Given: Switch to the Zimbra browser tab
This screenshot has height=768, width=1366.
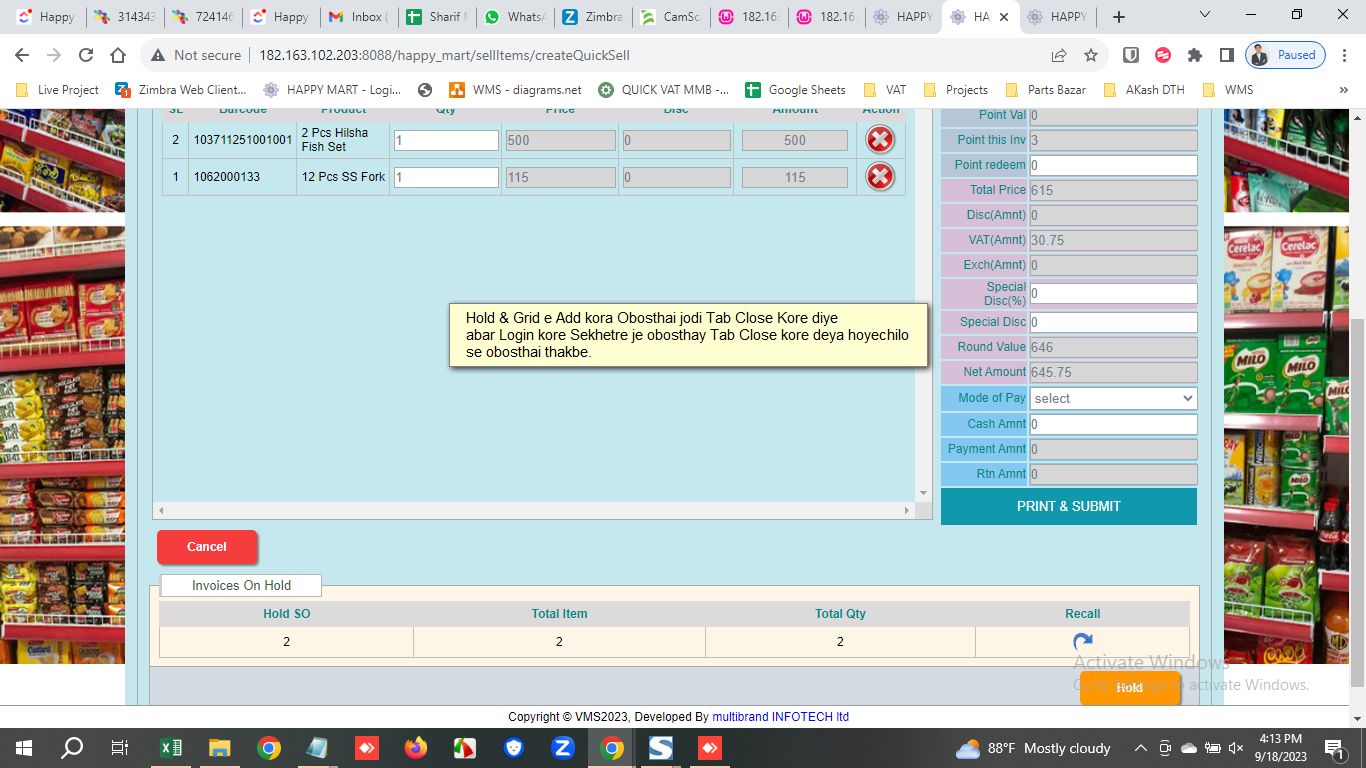Looking at the screenshot, I should 591,17.
